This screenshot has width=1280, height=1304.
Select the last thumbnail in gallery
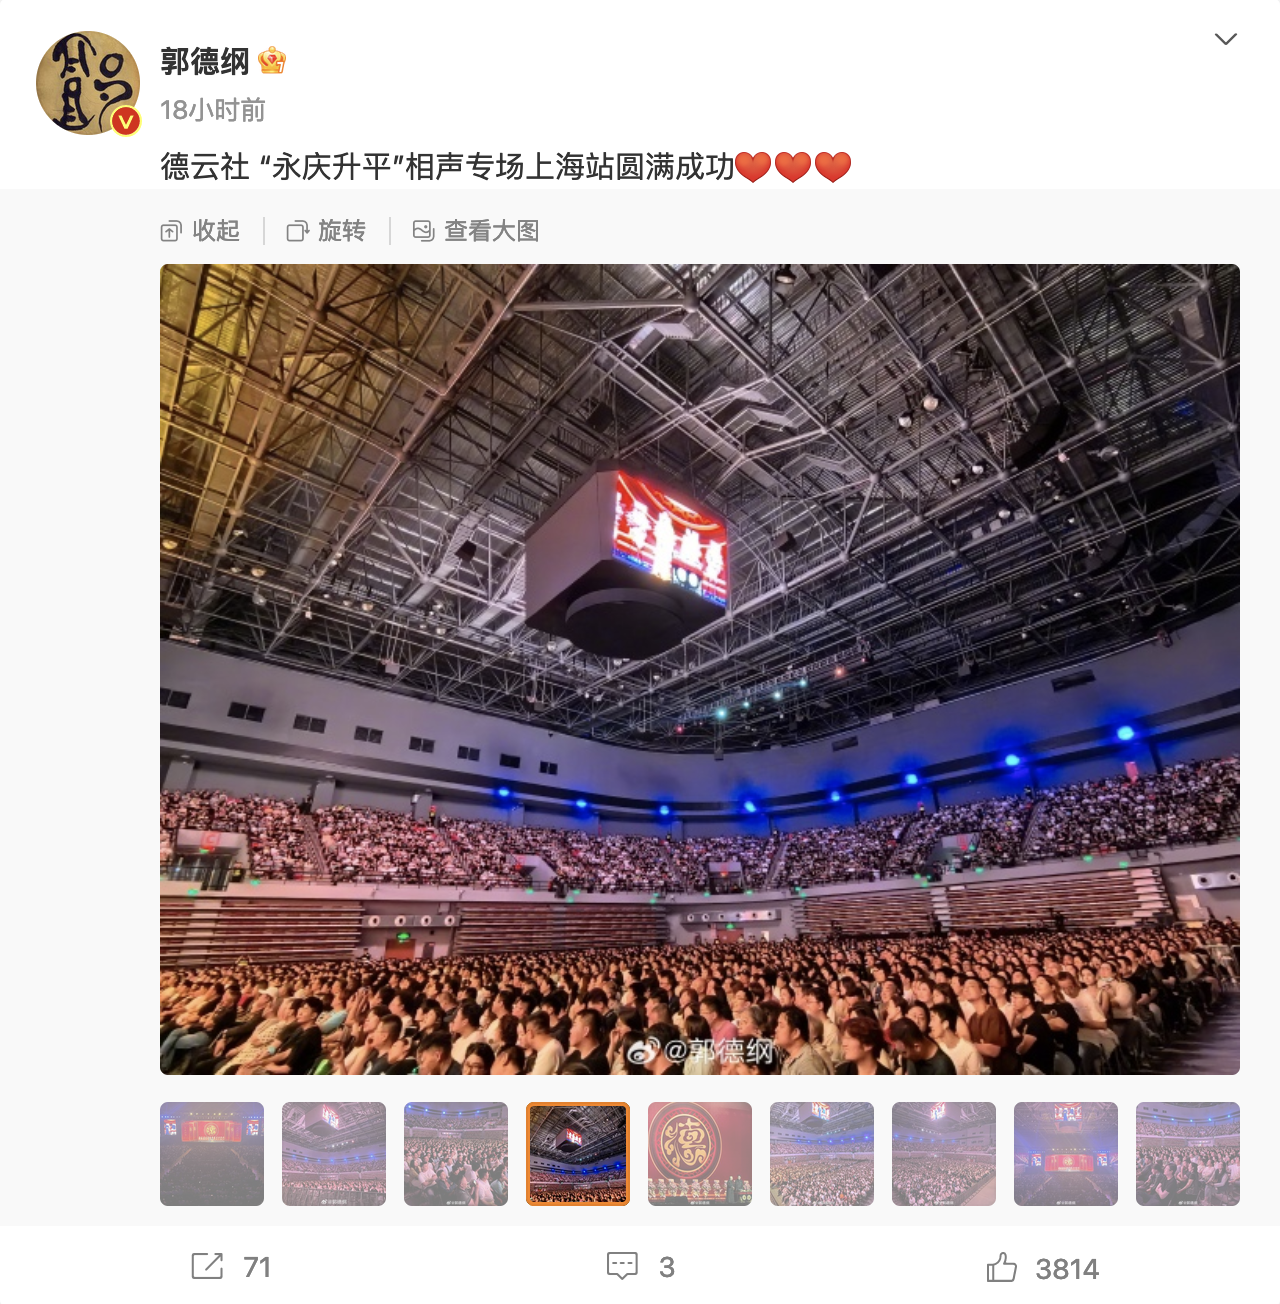tap(1188, 1154)
